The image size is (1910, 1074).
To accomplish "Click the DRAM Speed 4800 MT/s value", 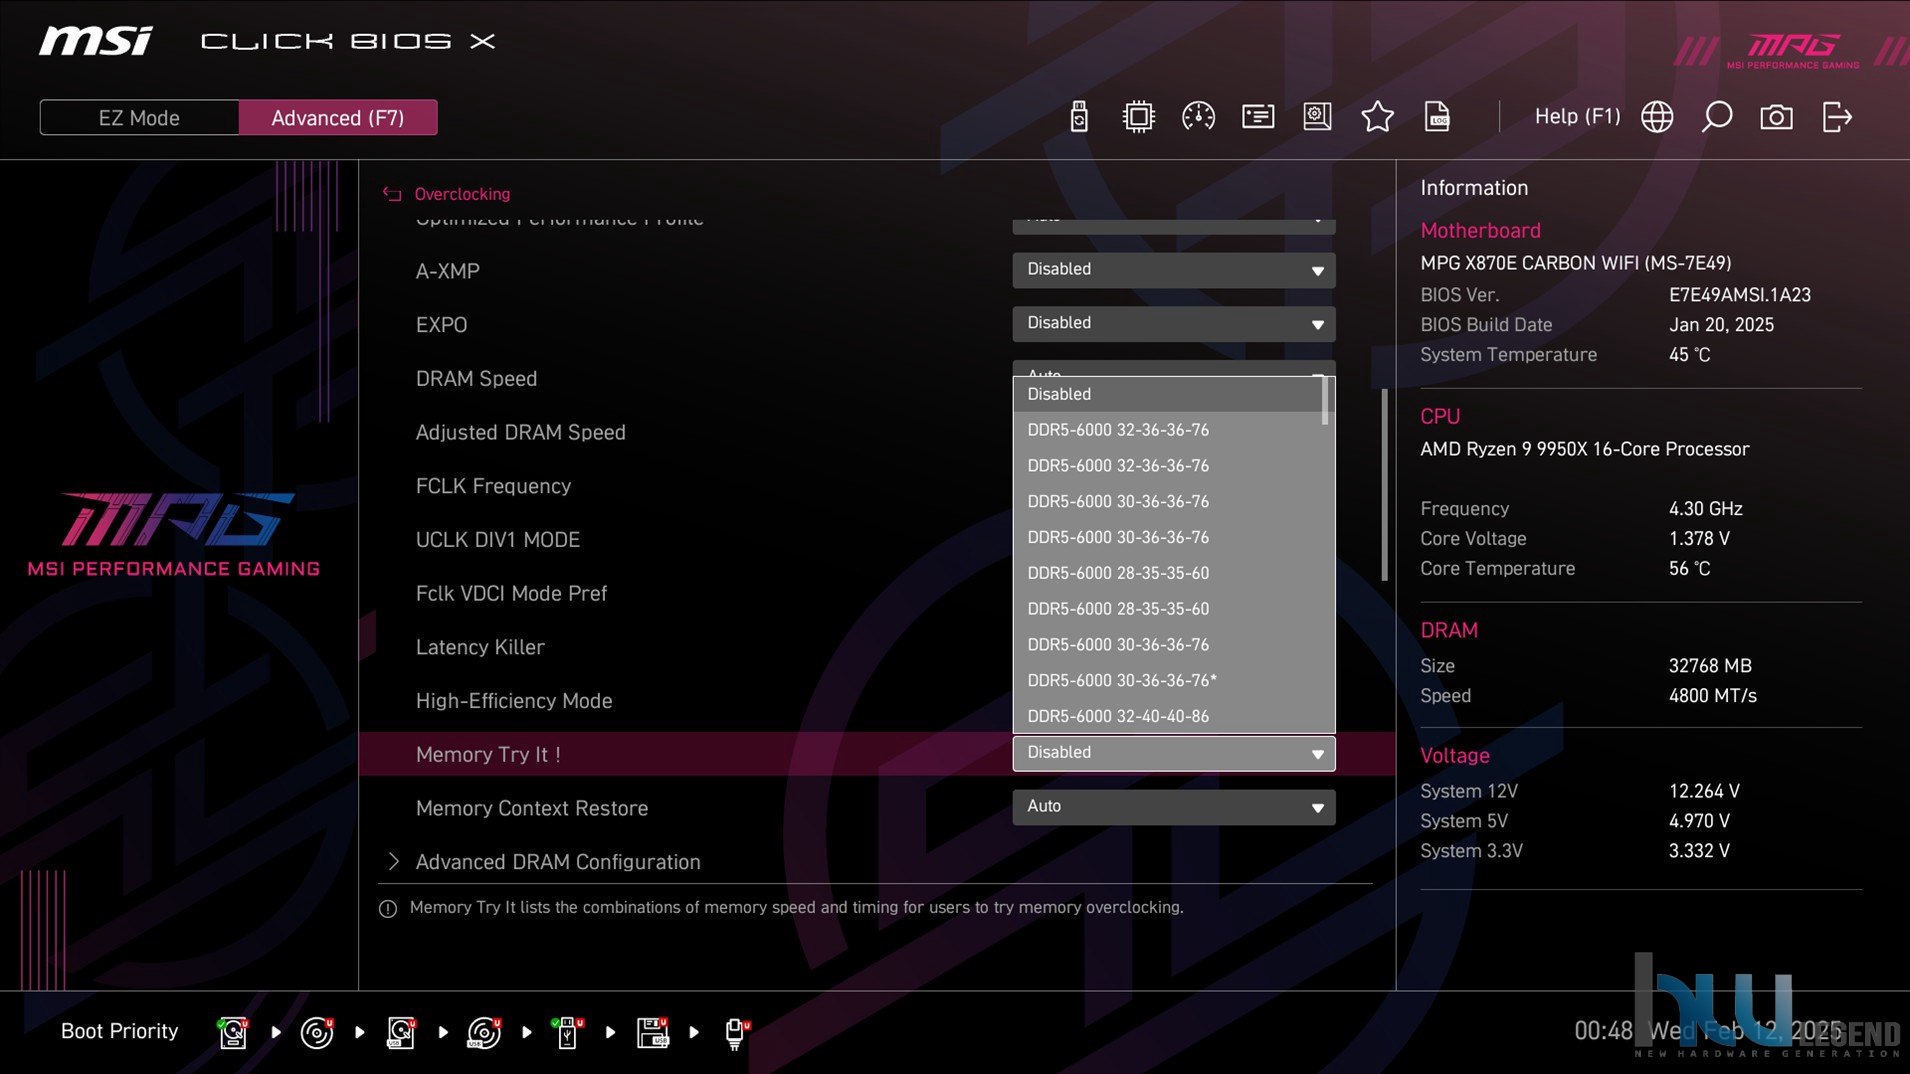I will tap(1712, 696).
